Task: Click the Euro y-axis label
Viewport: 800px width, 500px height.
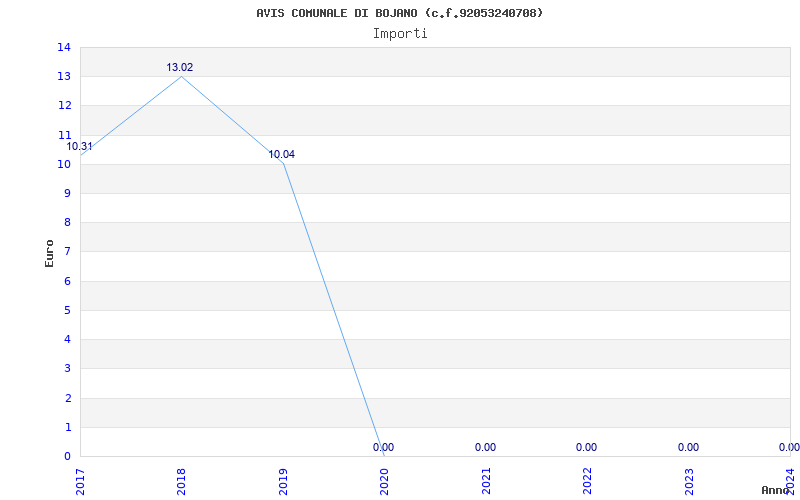Action: [x=49, y=253]
